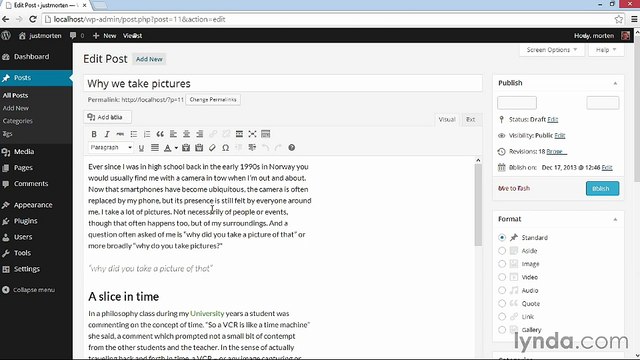Select the Quote post format
The width and height of the screenshot is (640, 360).
(x=502, y=303)
